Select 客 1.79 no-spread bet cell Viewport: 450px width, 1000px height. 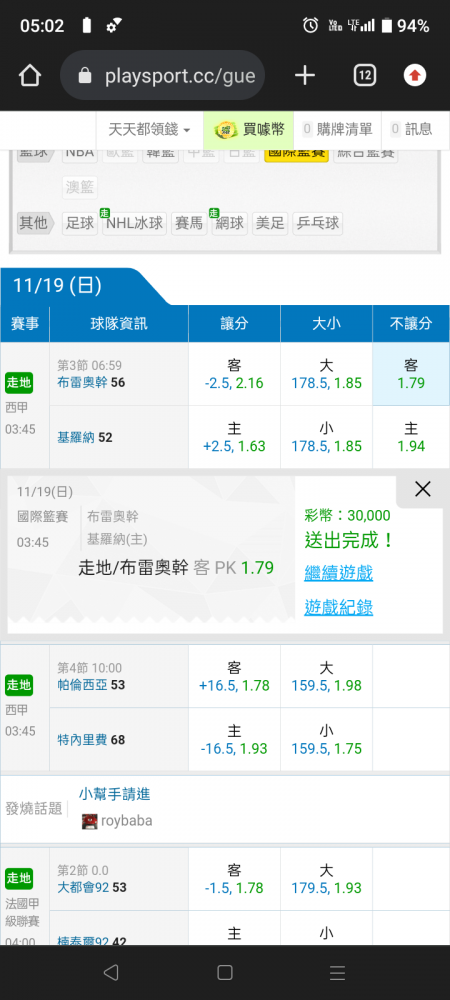pyautogui.click(x=410, y=374)
